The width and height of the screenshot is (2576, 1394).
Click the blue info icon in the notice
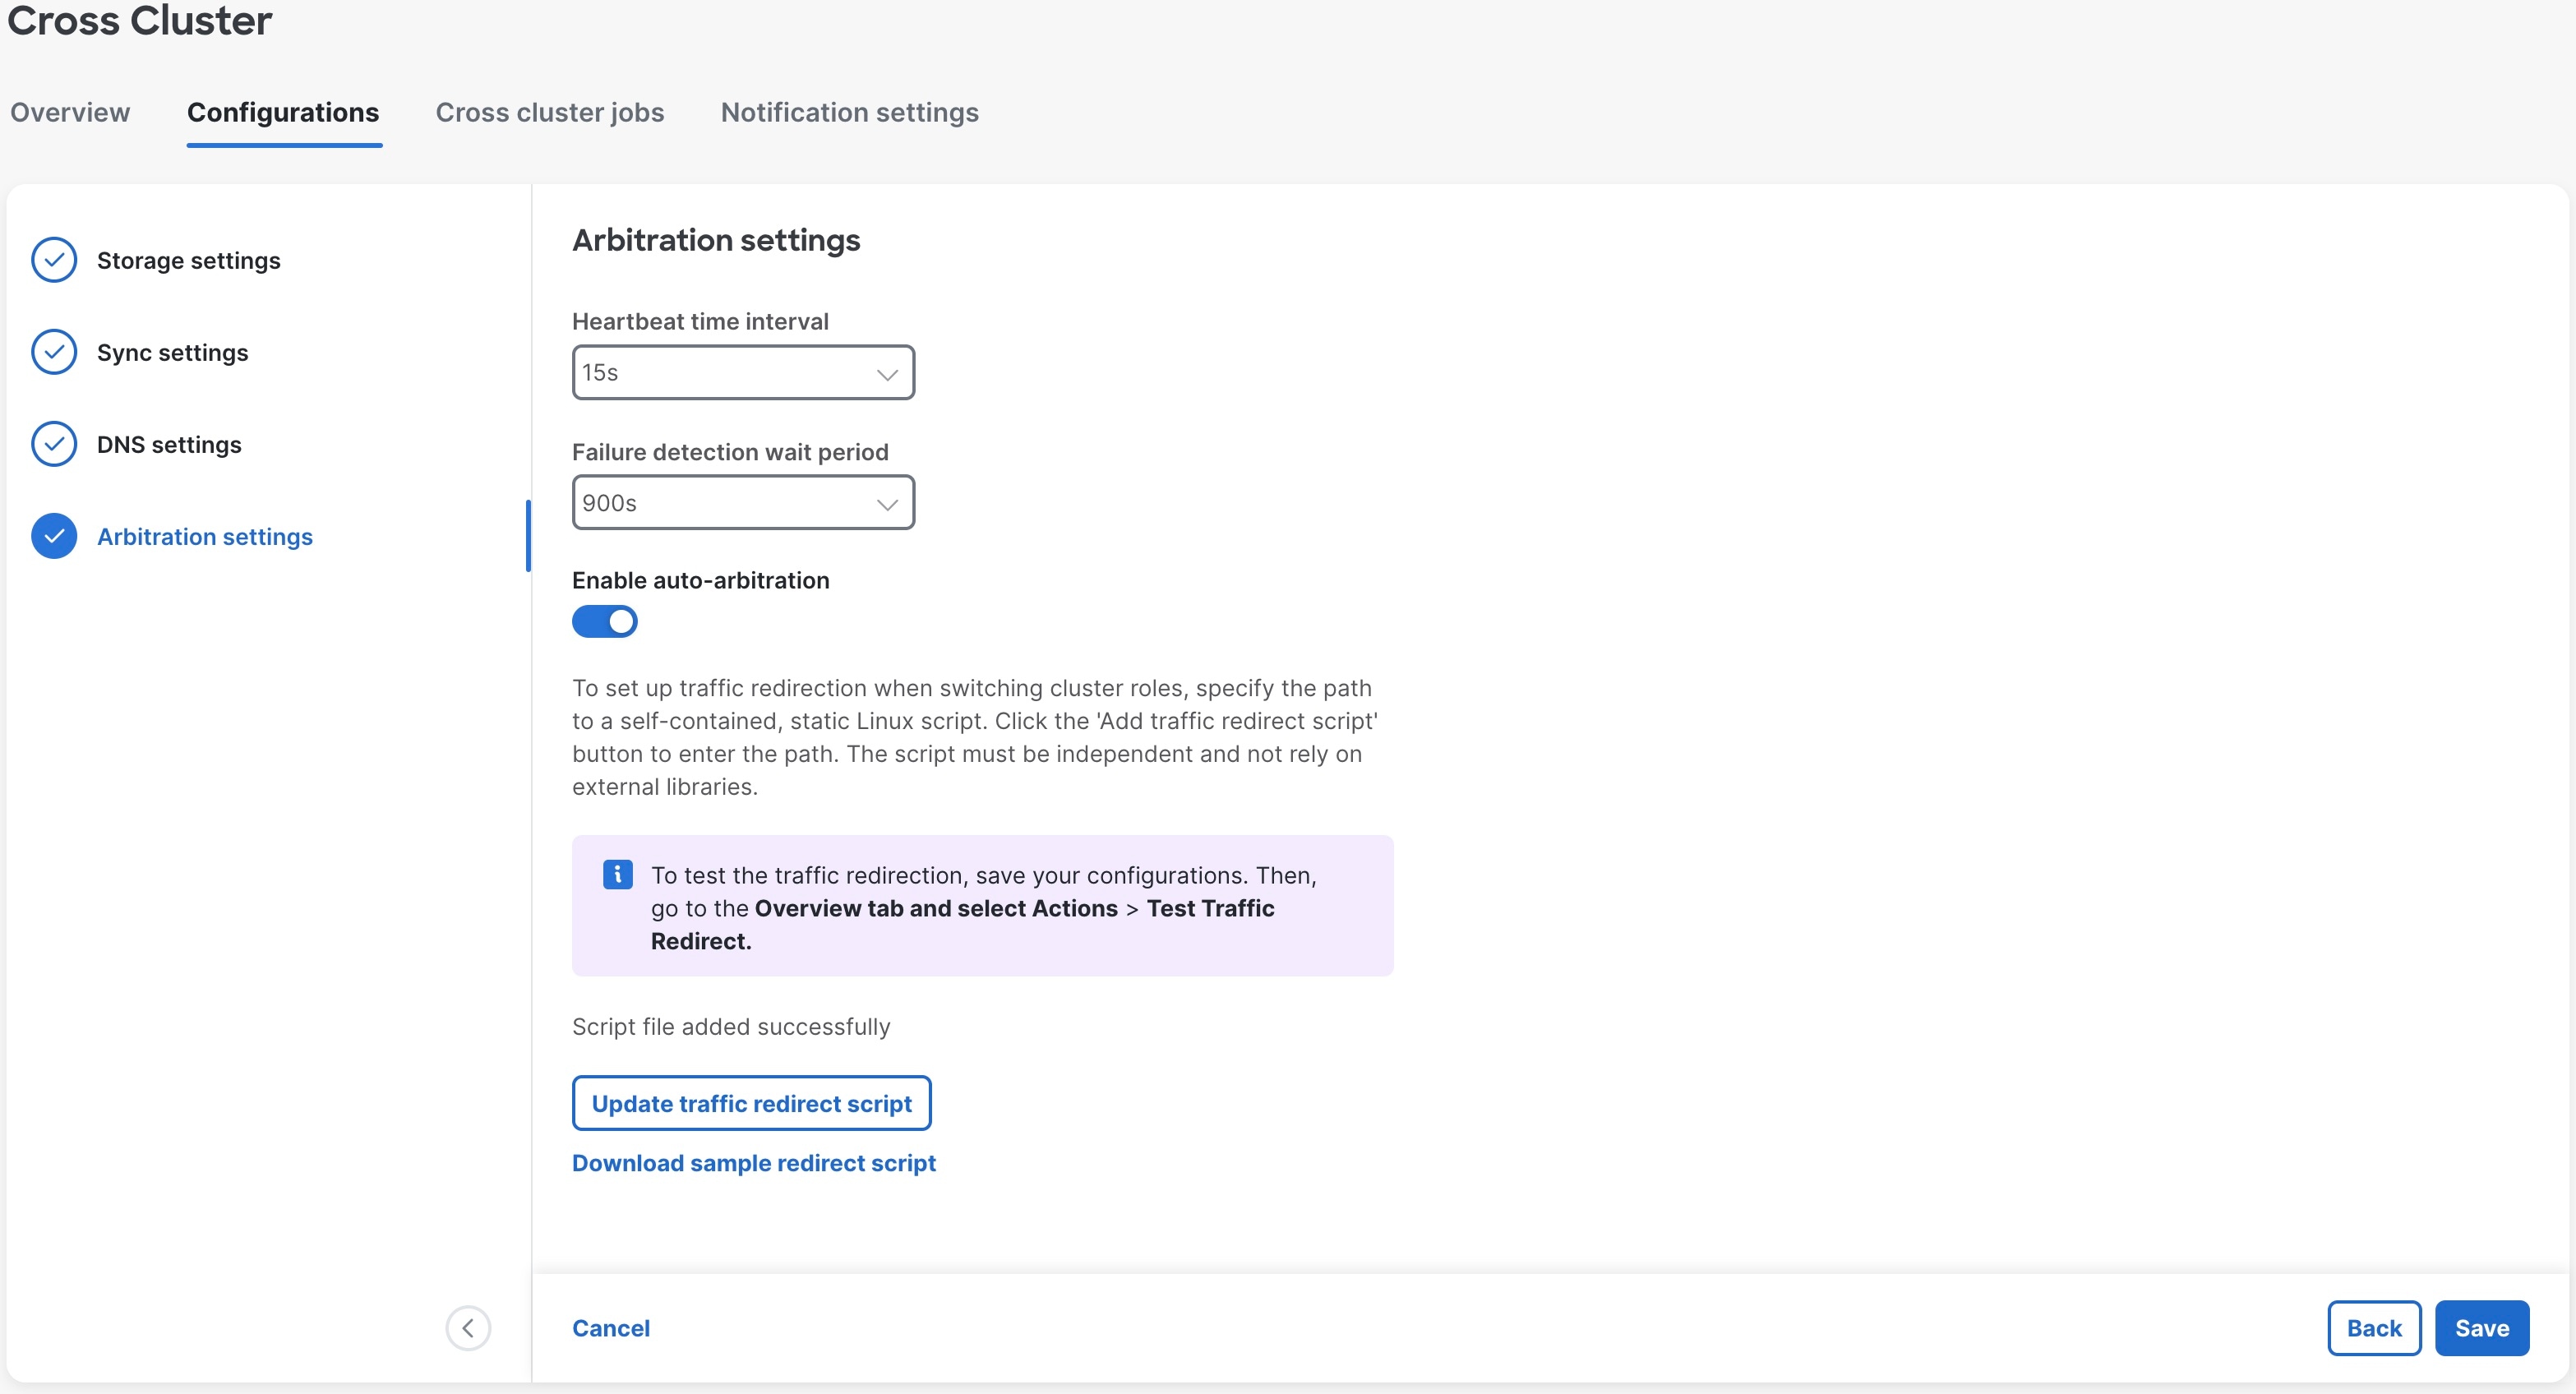point(617,874)
